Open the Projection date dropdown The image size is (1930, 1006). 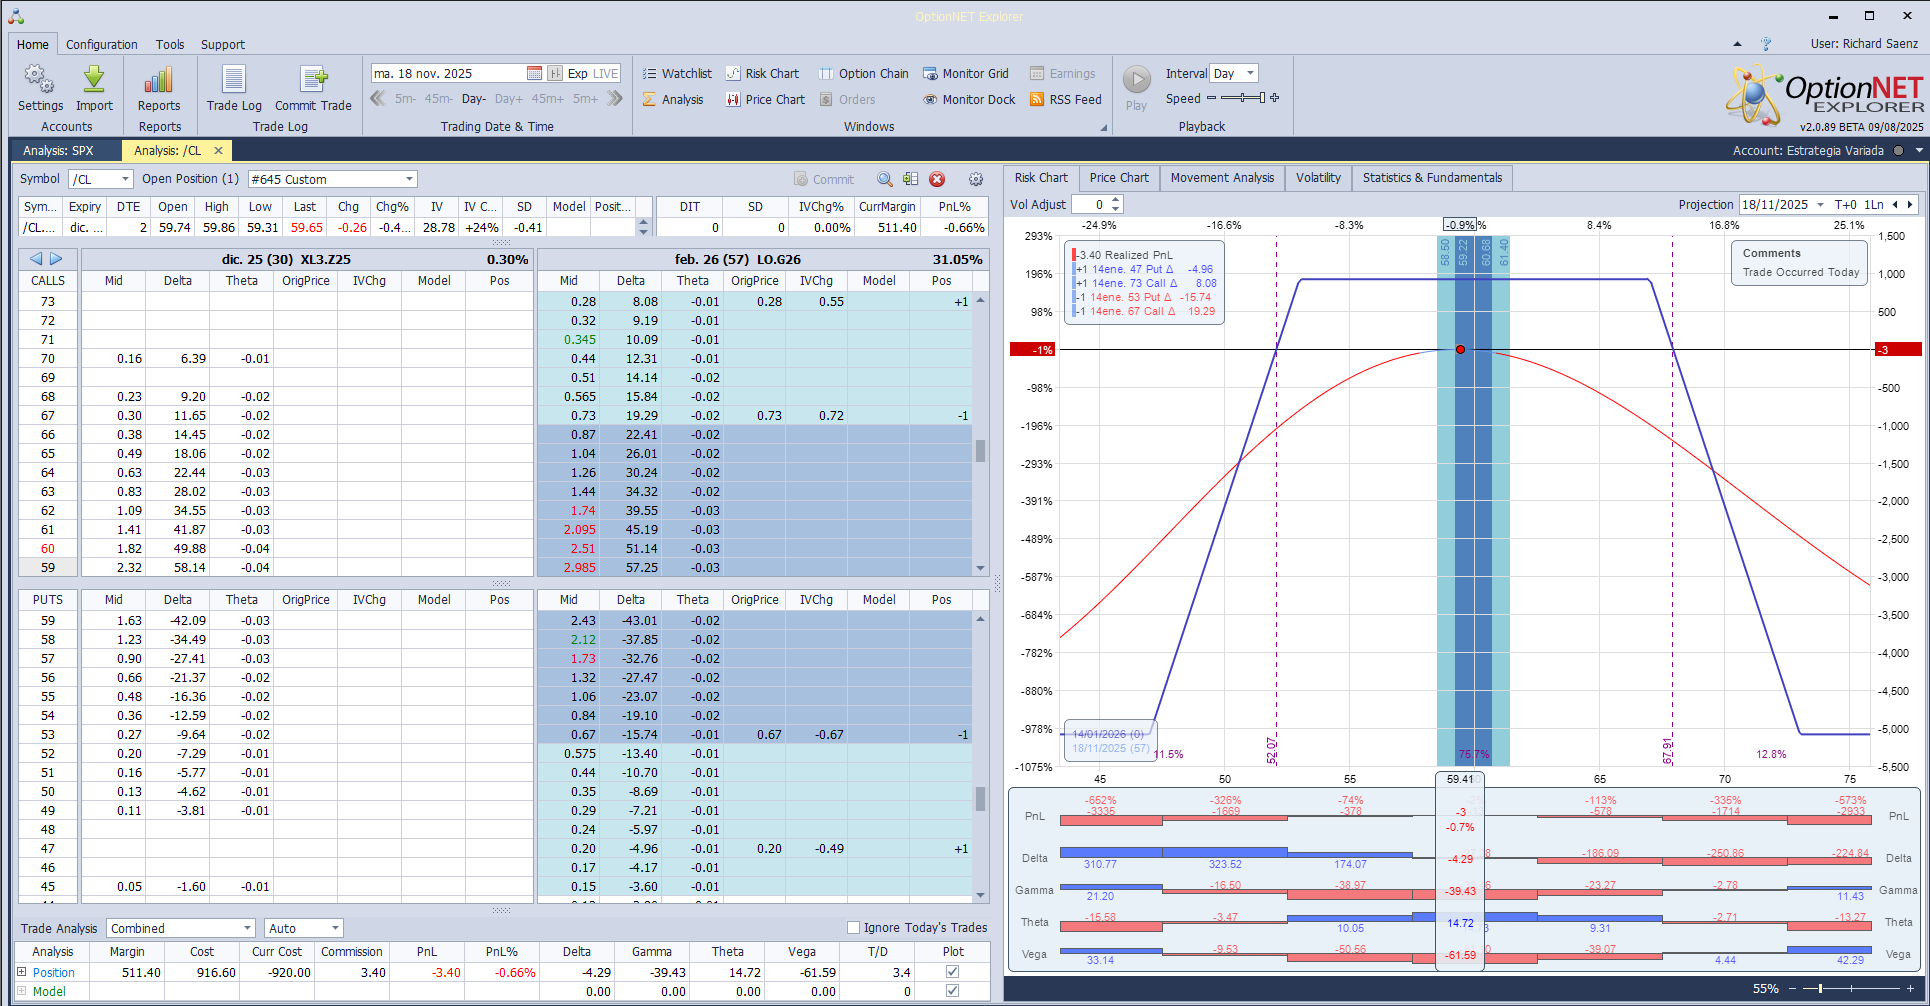(x=1820, y=204)
